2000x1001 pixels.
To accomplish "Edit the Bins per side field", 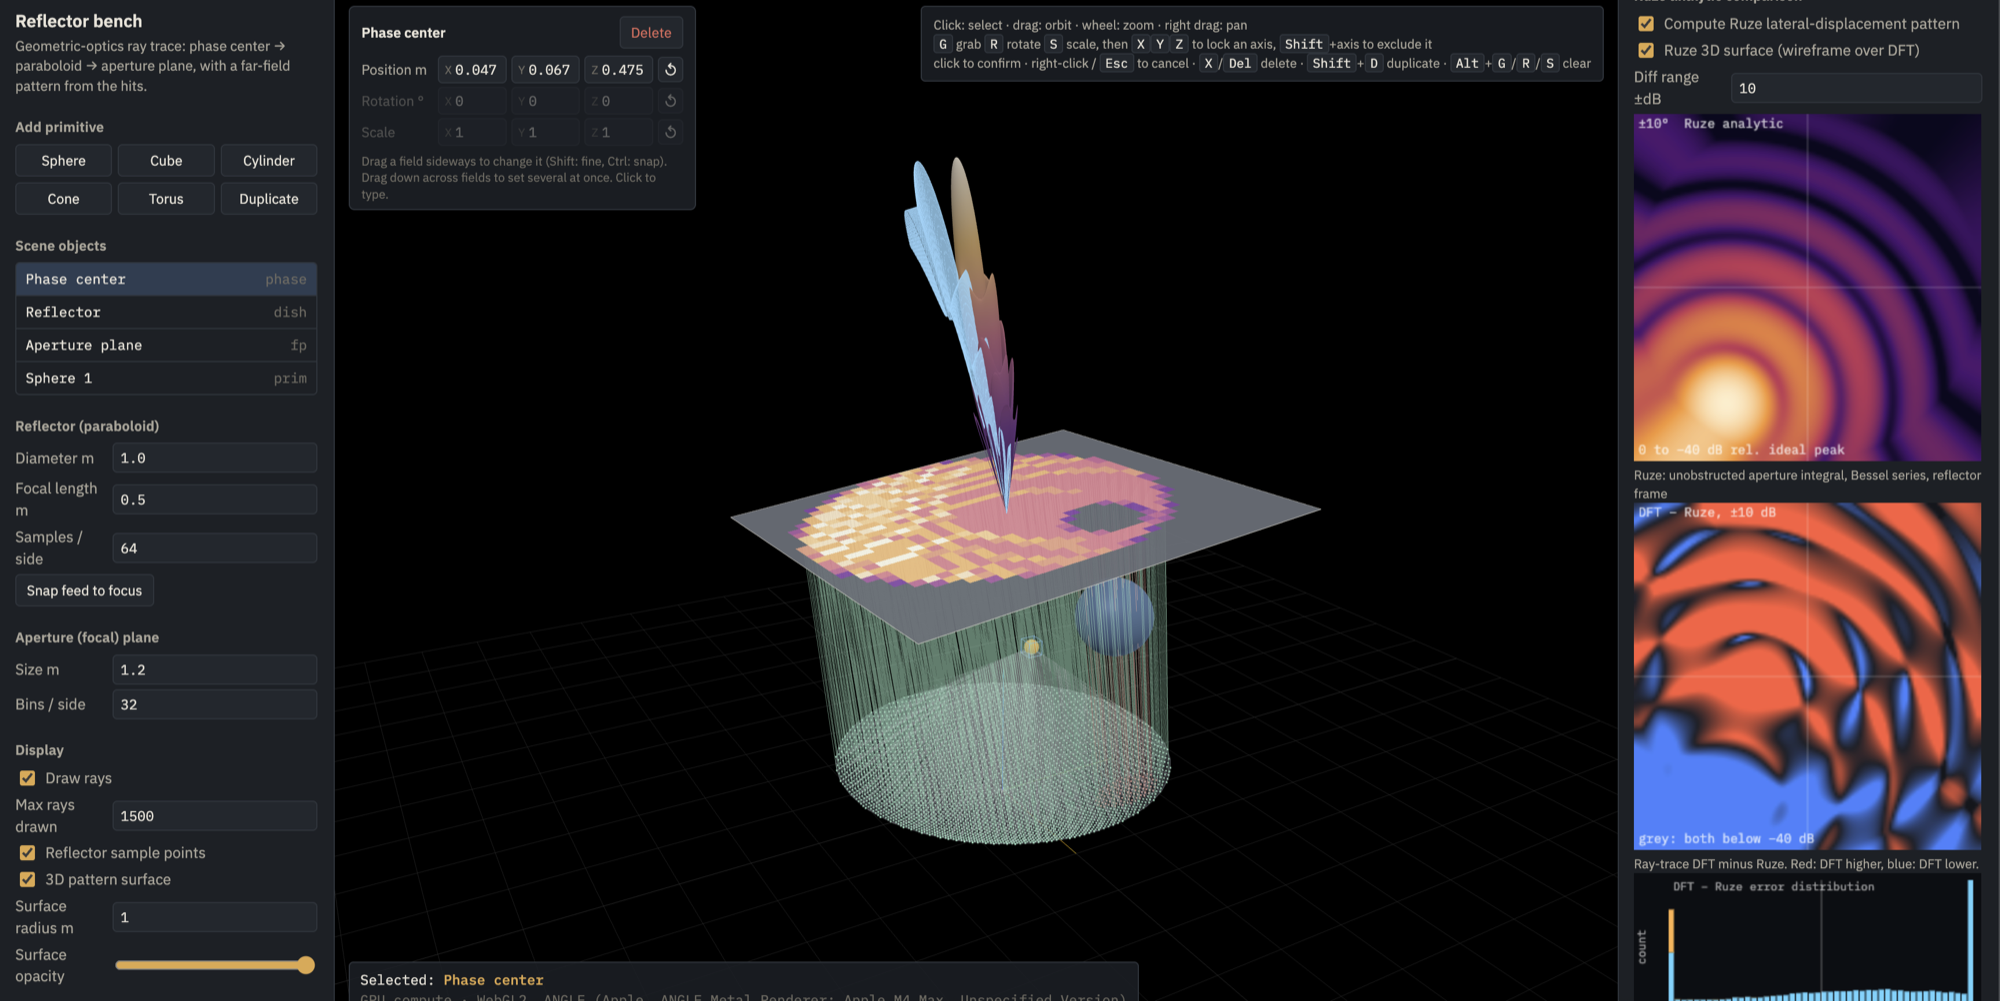I will pos(215,704).
